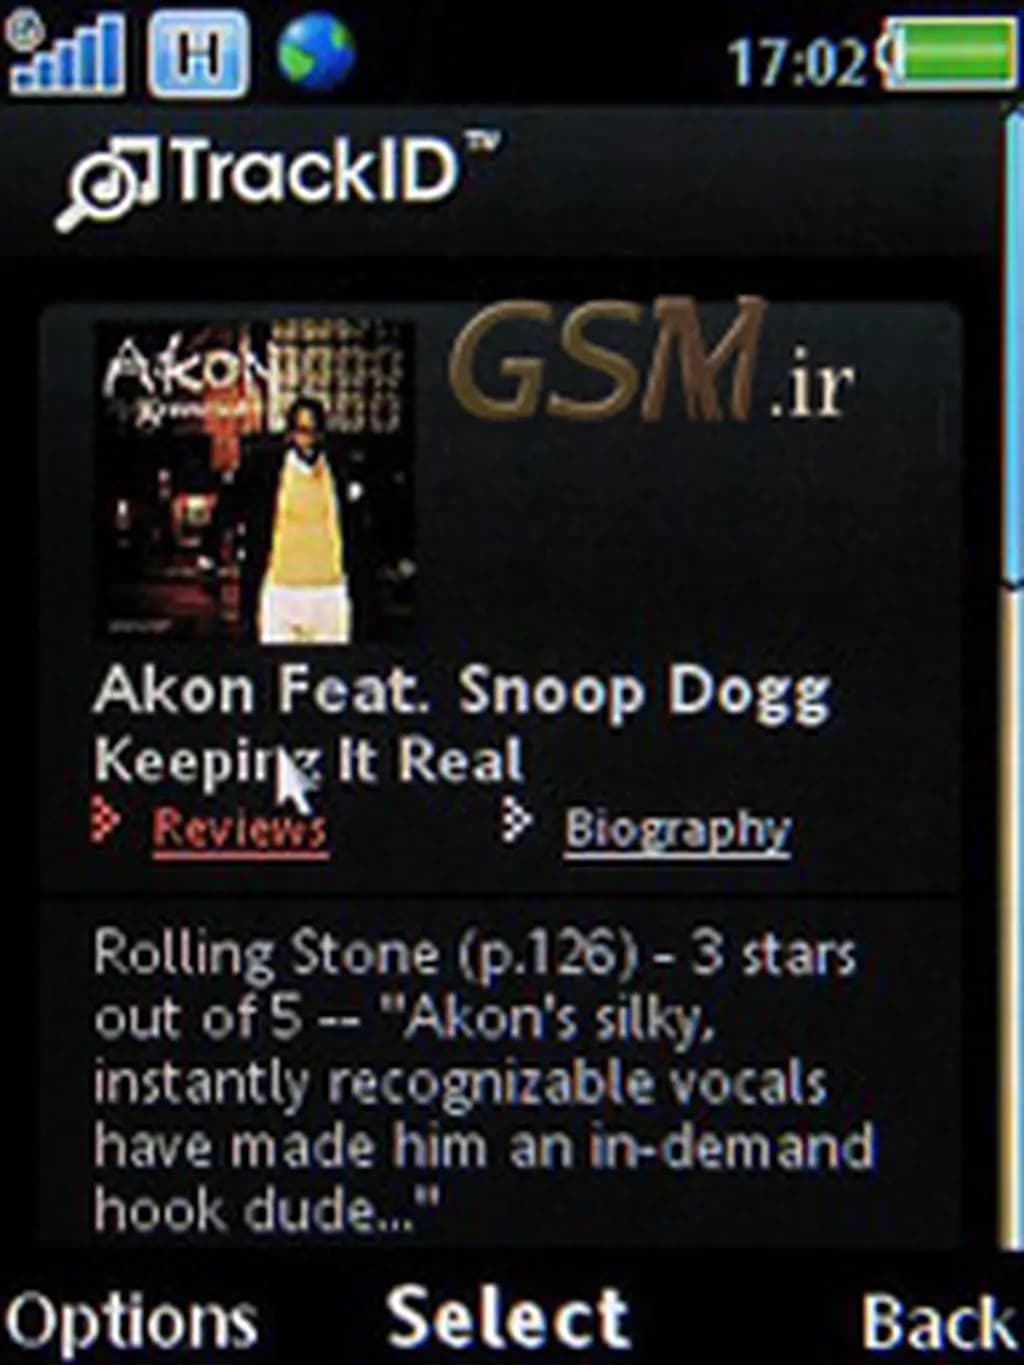Activate the Select softkey
Screen dimensions: 1024x1365
pyautogui.click(x=508, y=1318)
